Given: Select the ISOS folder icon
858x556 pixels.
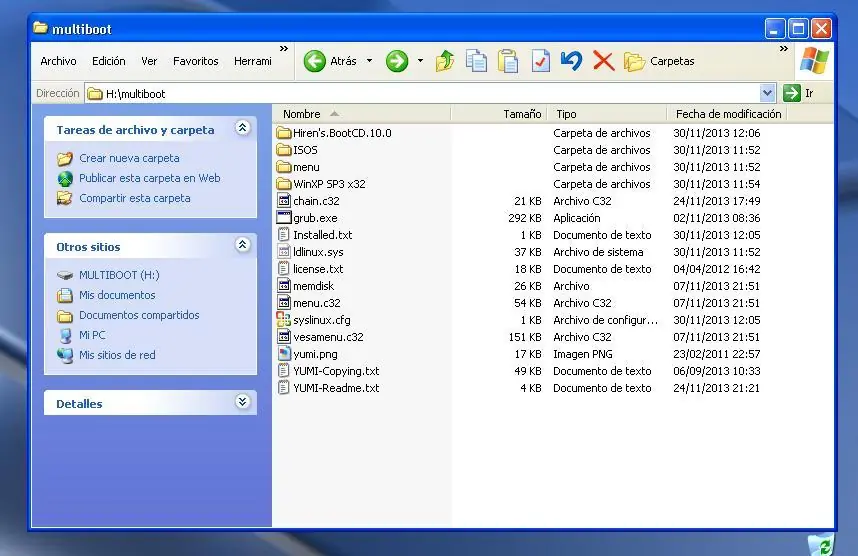Looking at the screenshot, I should [x=283, y=150].
